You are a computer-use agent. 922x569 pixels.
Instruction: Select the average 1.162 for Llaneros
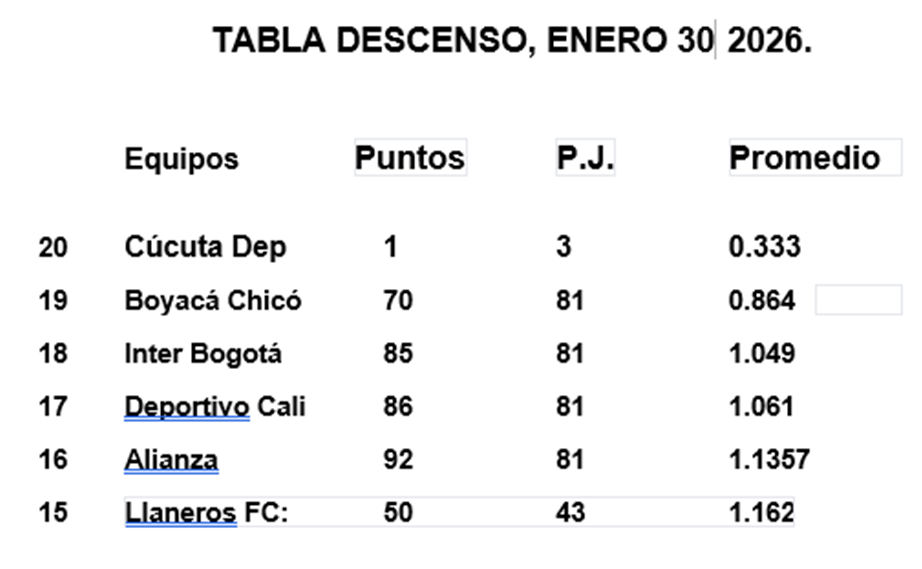[761, 514]
